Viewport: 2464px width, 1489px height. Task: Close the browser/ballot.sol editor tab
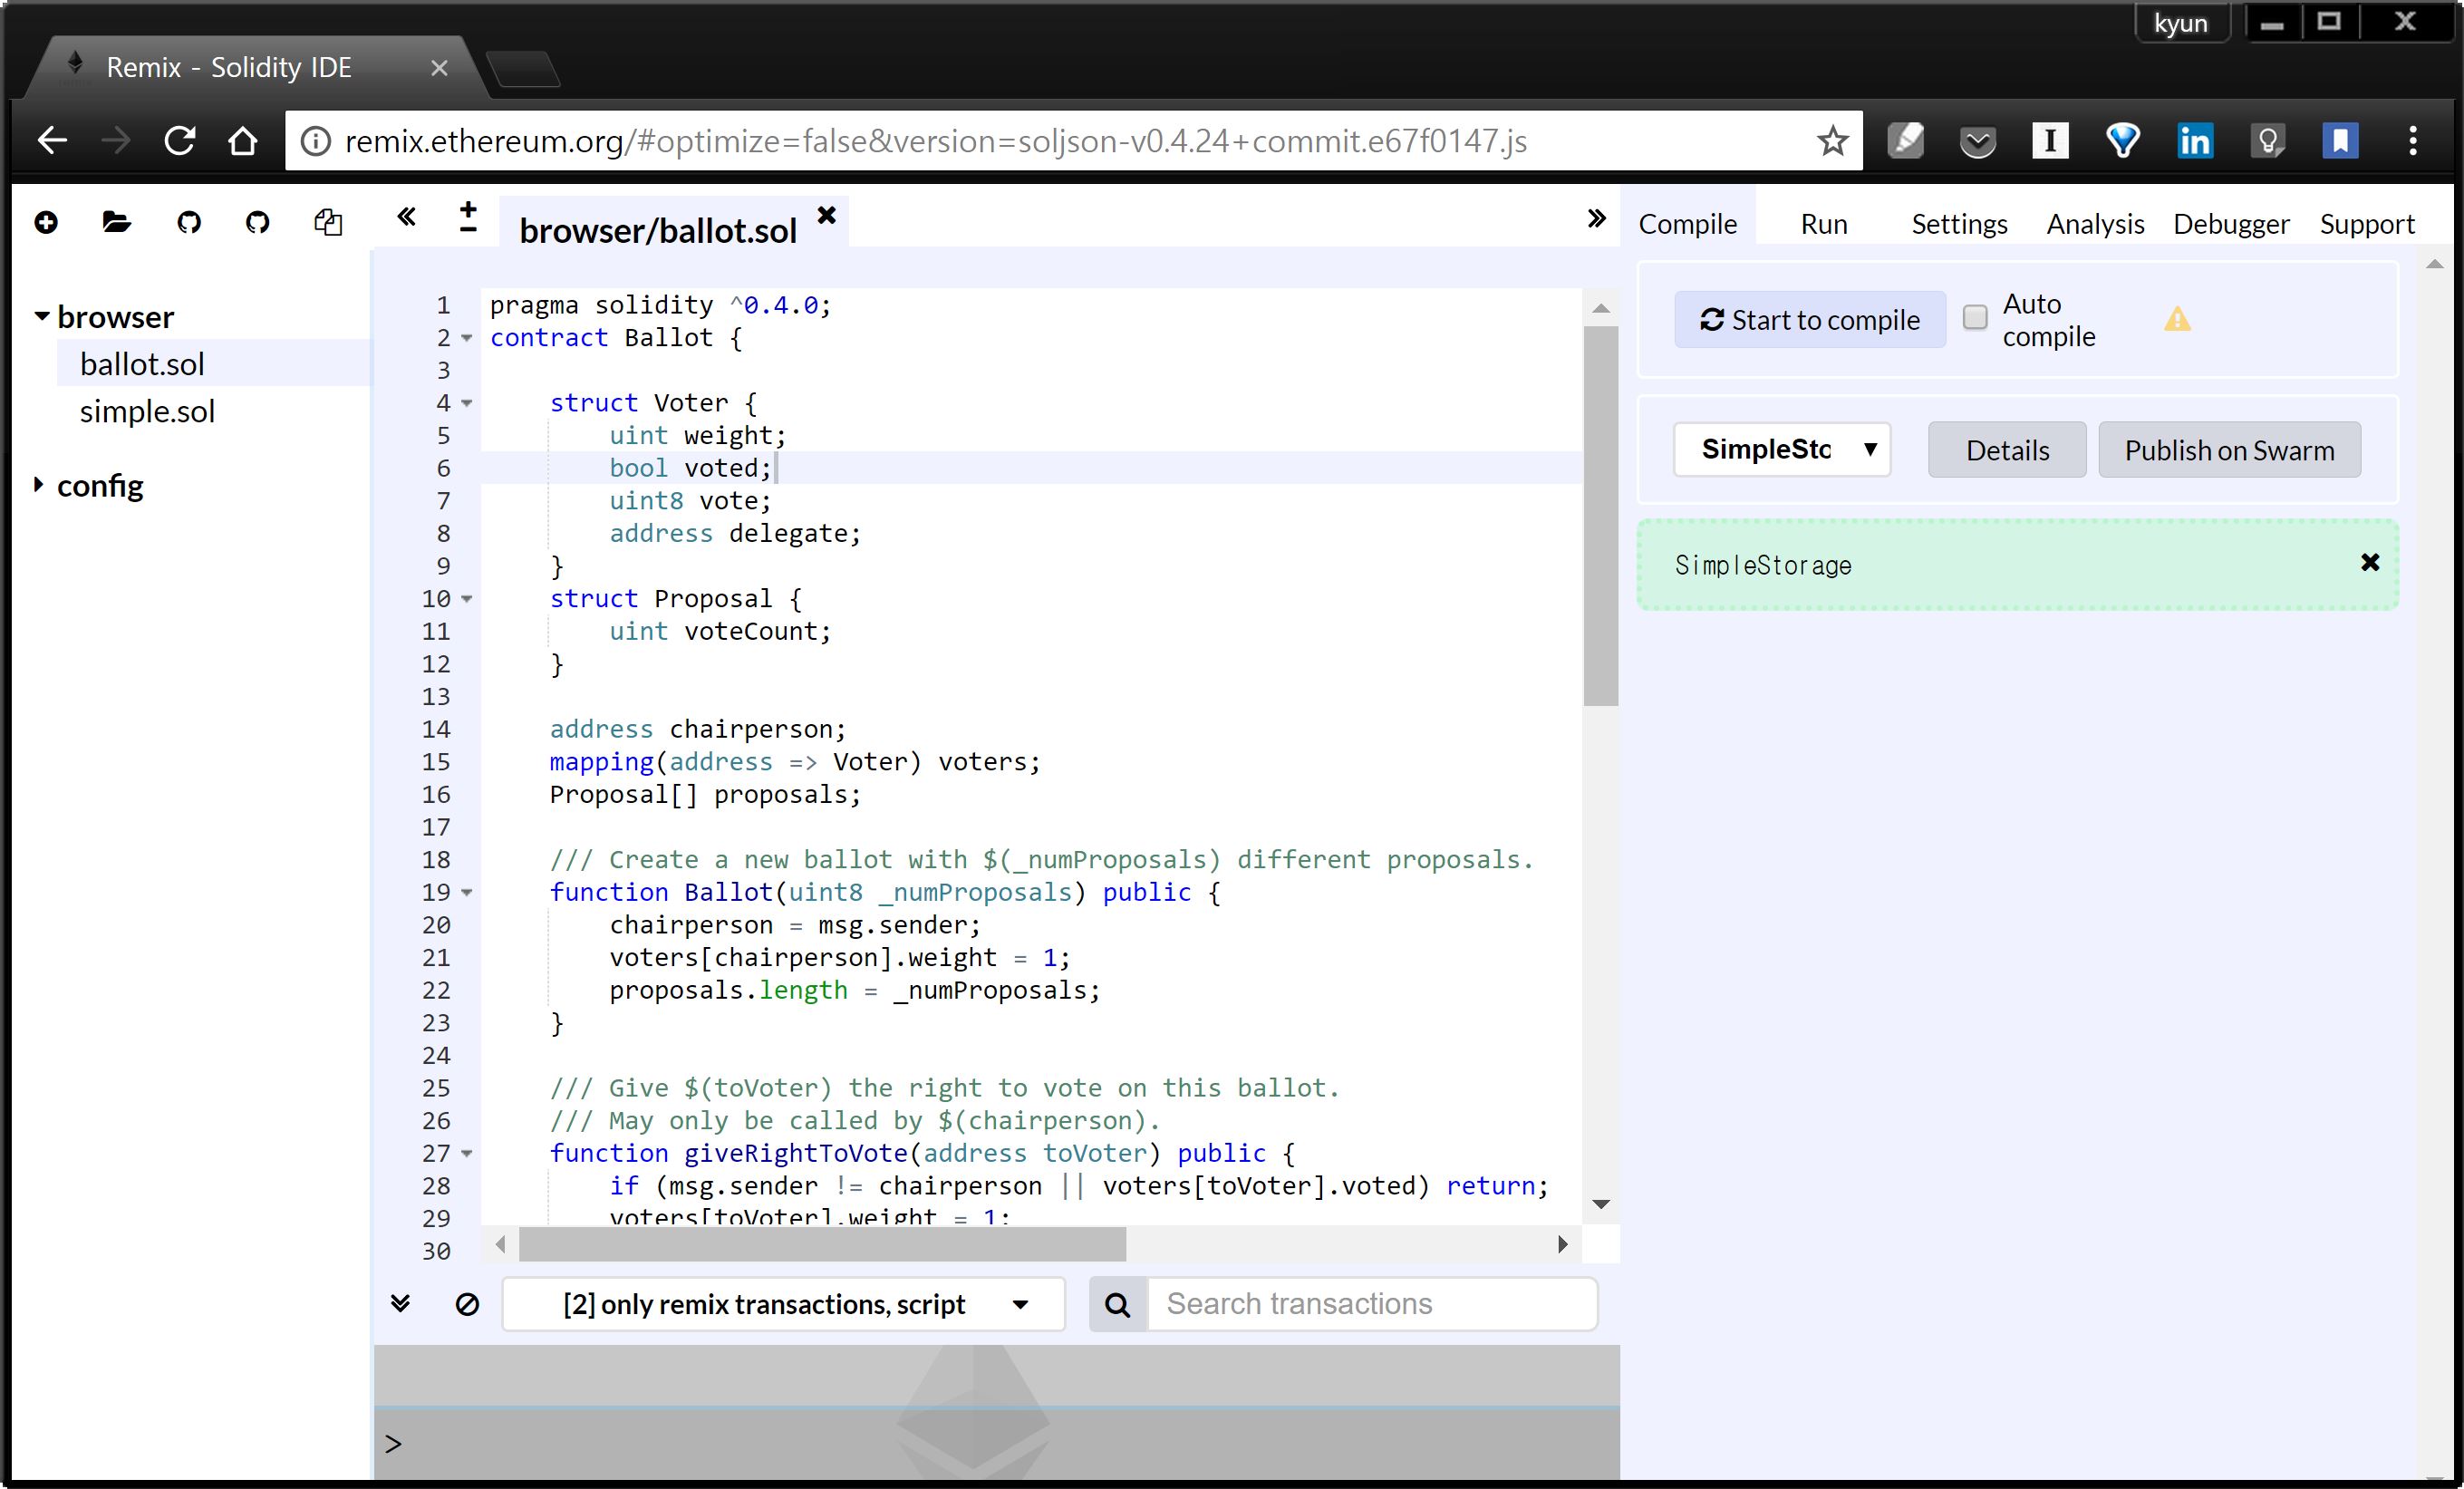[826, 215]
